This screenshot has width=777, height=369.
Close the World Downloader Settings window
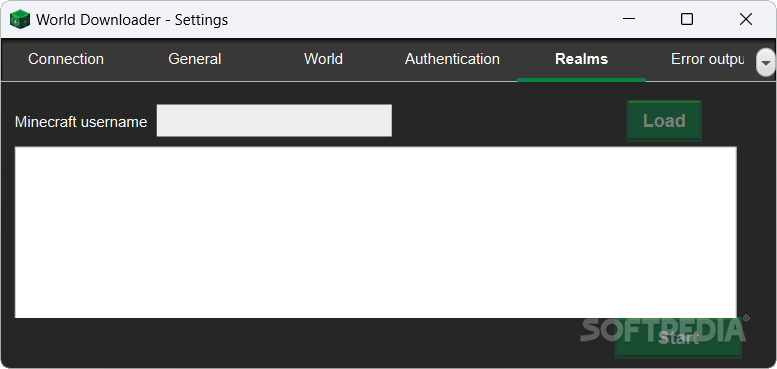coord(746,19)
